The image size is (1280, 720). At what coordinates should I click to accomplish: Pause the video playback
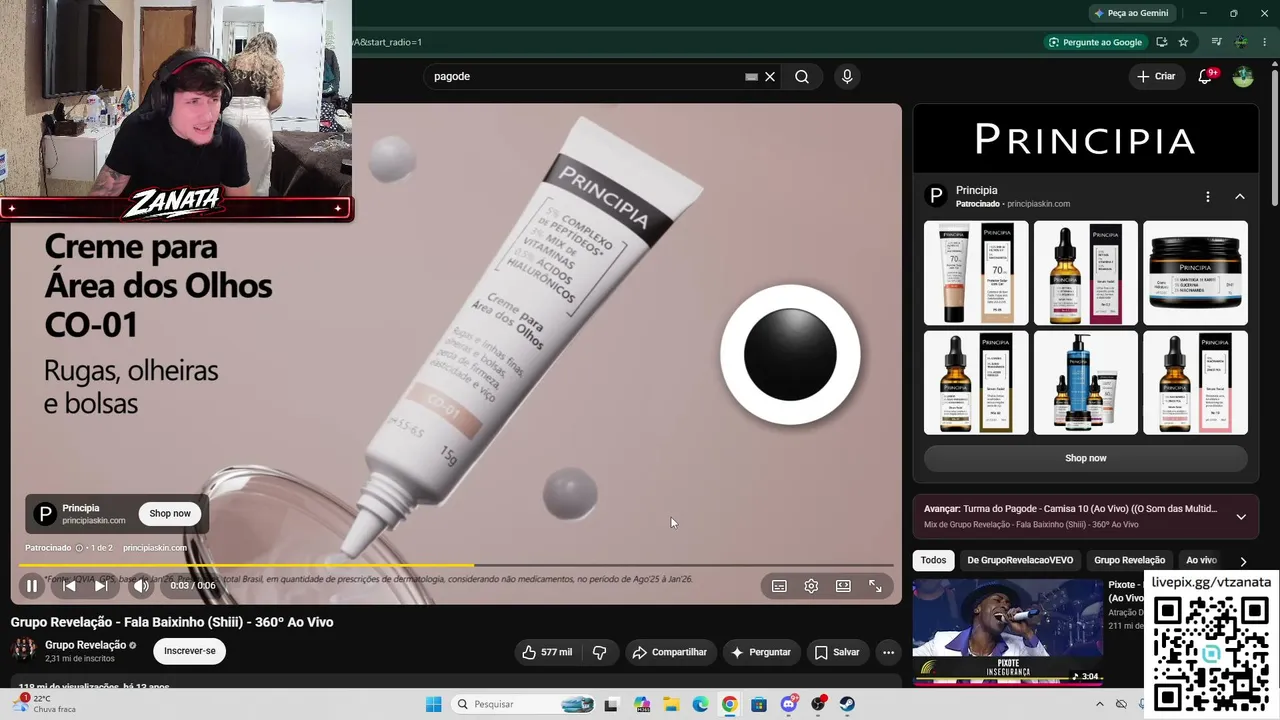32,586
